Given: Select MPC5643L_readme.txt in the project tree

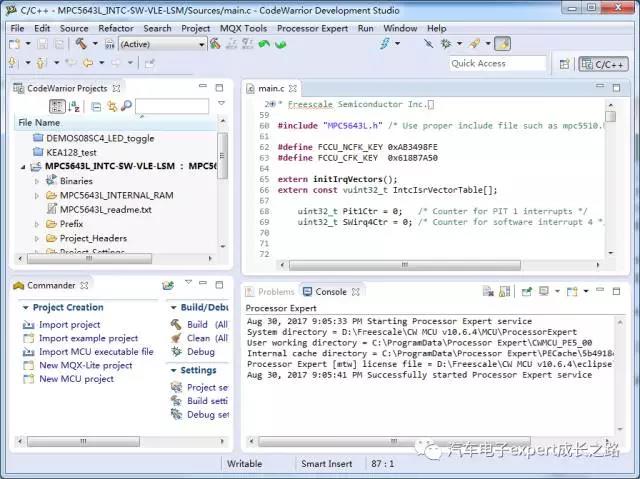Looking at the screenshot, I should coord(105,210).
